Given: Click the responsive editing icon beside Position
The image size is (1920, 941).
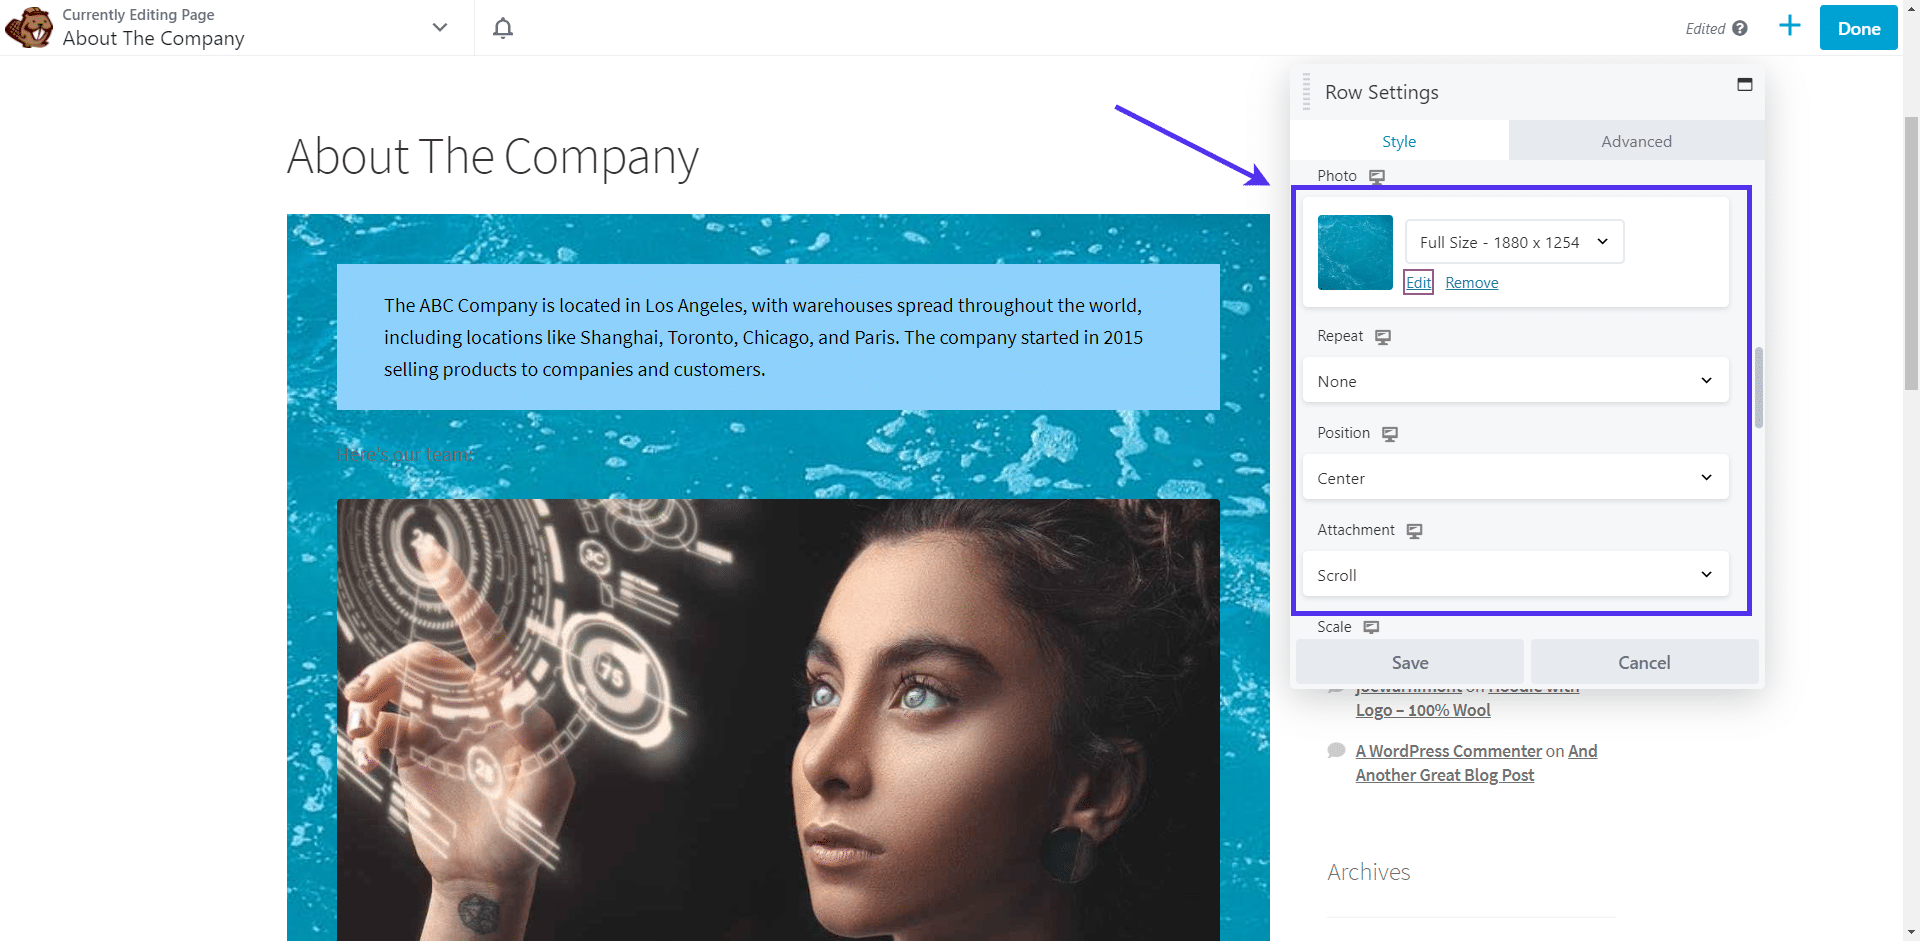Looking at the screenshot, I should coord(1391,434).
